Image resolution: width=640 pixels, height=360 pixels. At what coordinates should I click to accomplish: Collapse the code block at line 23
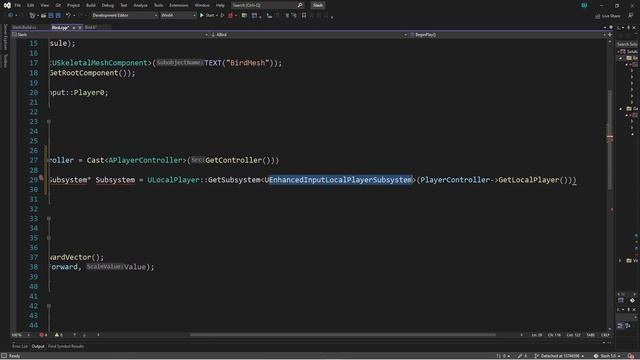(49, 122)
